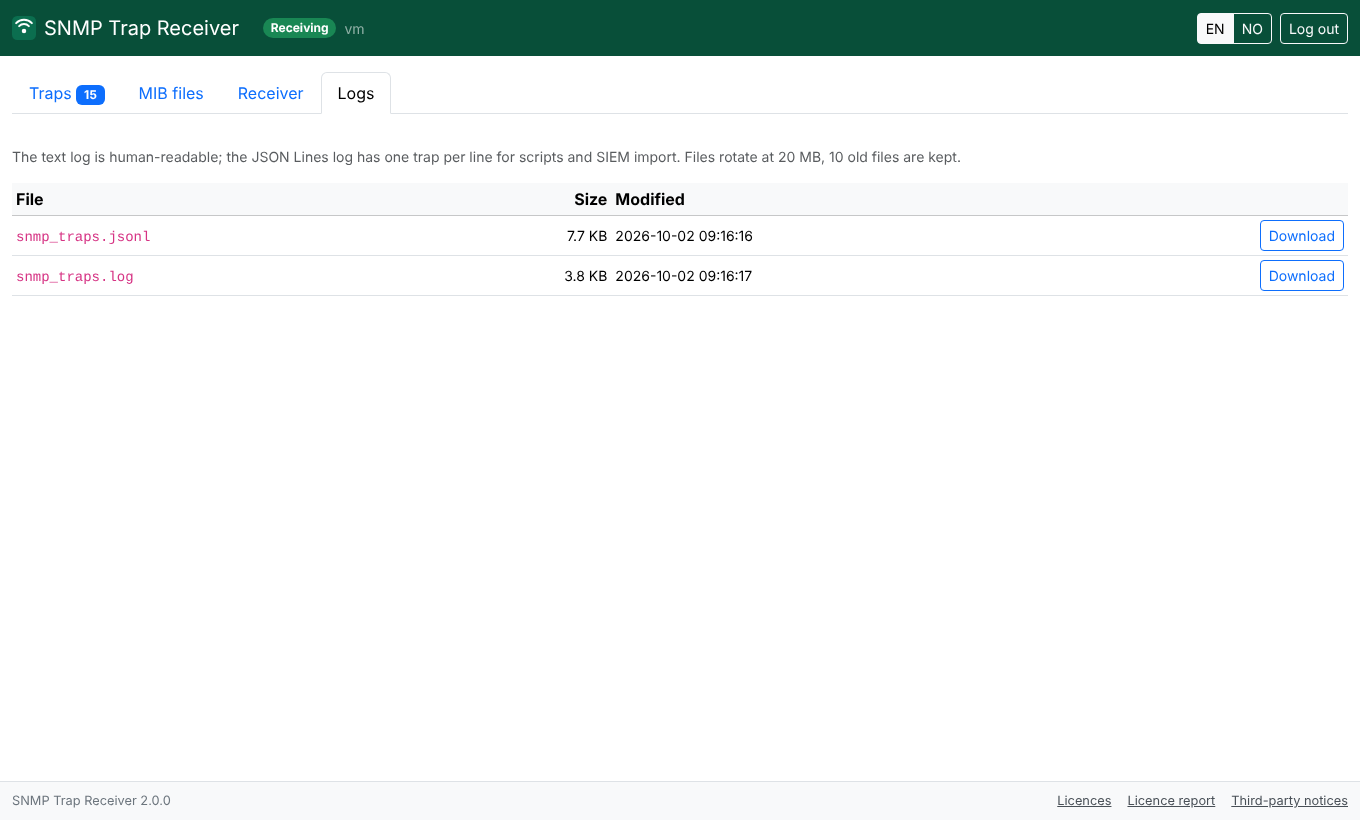Open Third-party notices link
Image resolution: width=1360 pixels, height=820 pixels.
coord(1289,800)
